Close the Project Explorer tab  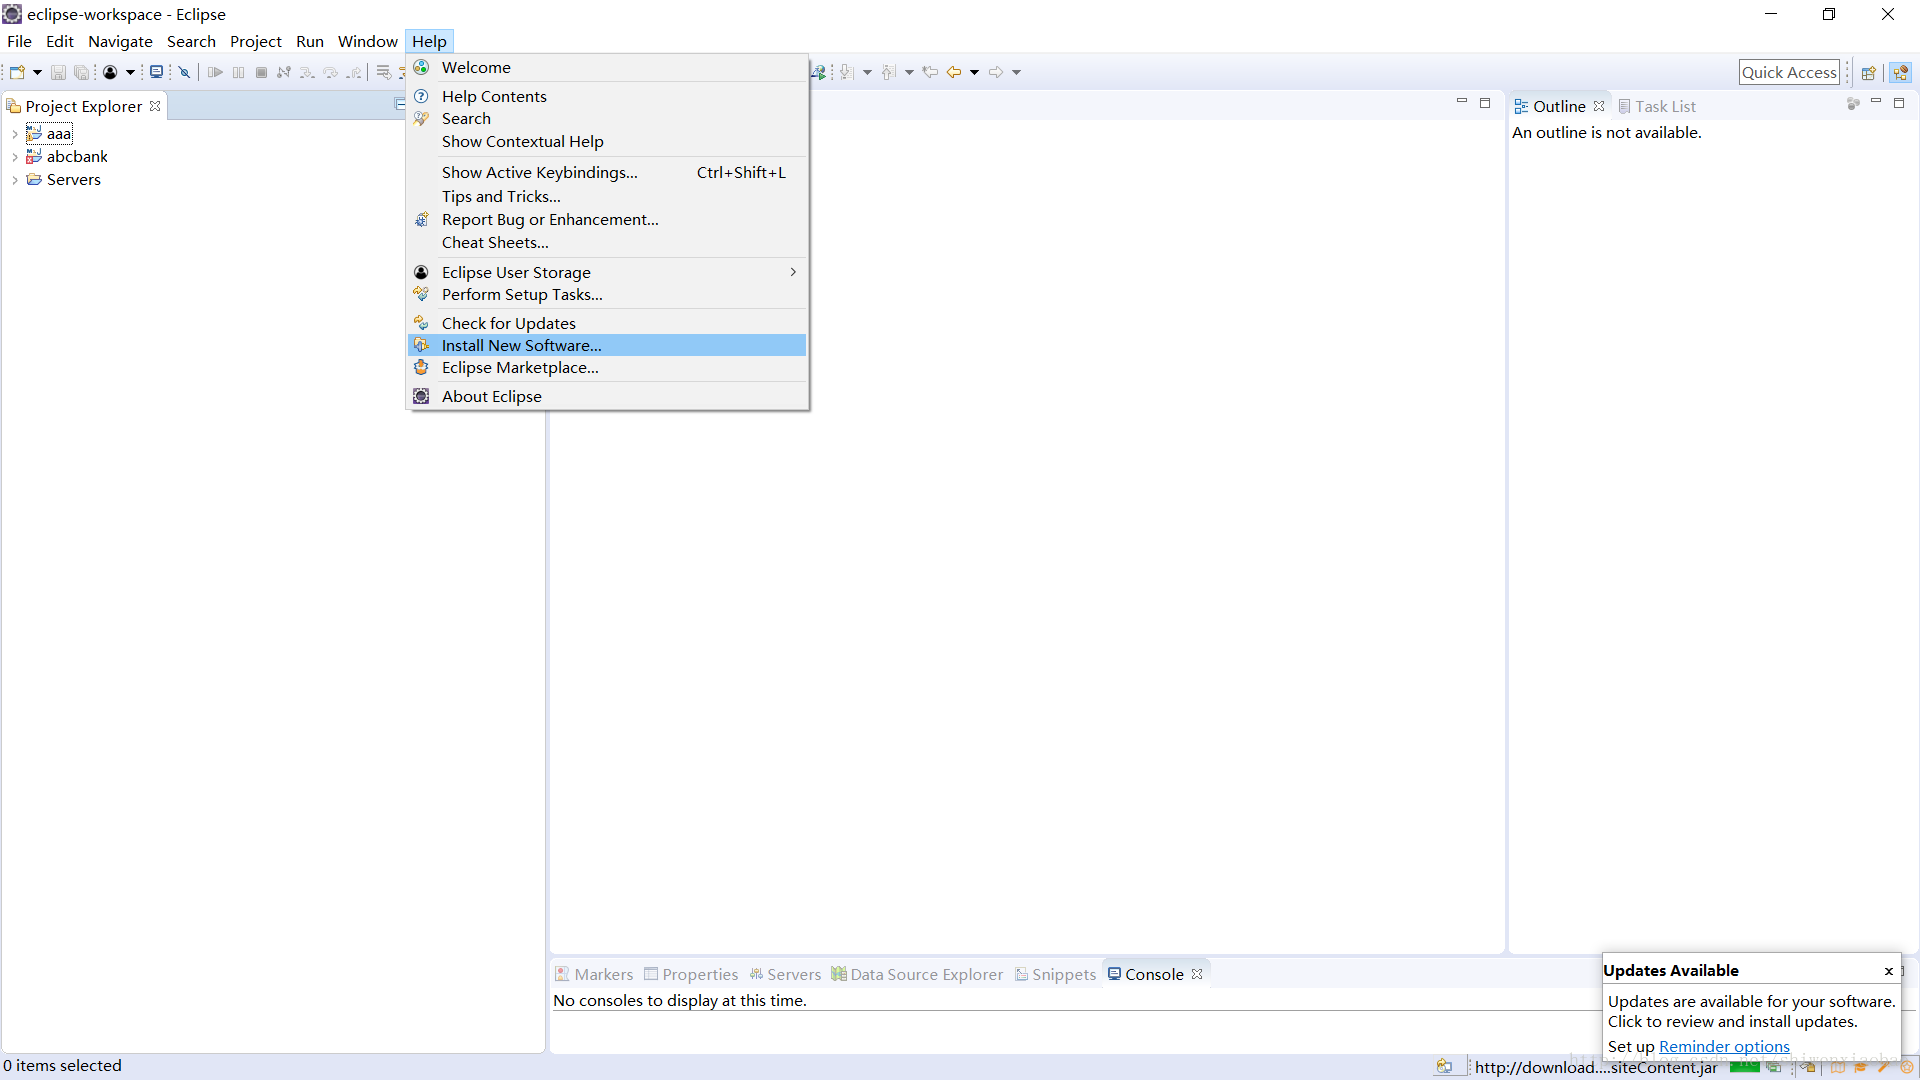[x=155, y=106]
